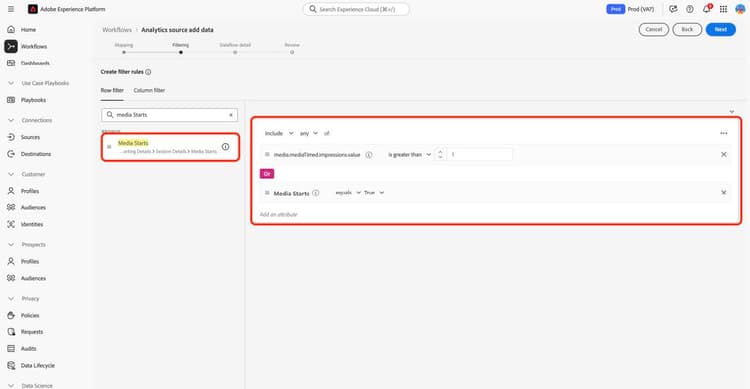Viewport: 750px width, 389px height.
Task: Open Prospects Profiles icon
Action: 11,262
